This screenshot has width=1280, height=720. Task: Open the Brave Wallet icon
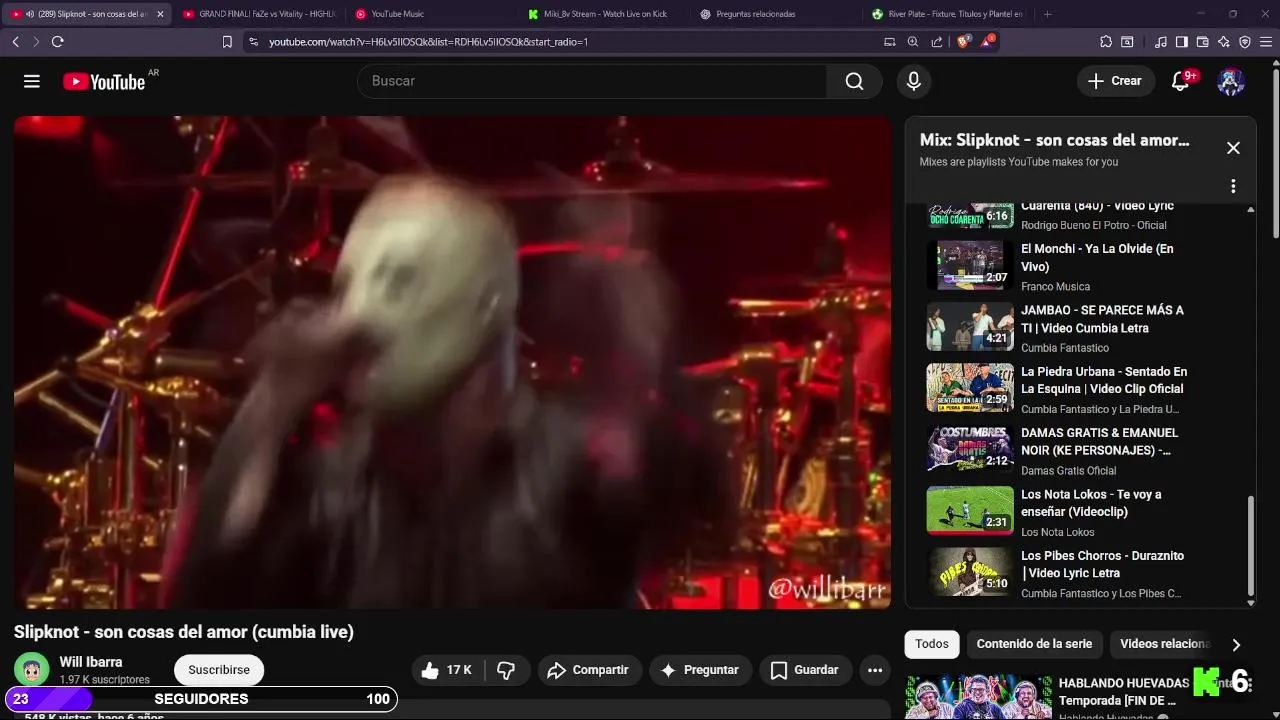[x=1203, y=42]
